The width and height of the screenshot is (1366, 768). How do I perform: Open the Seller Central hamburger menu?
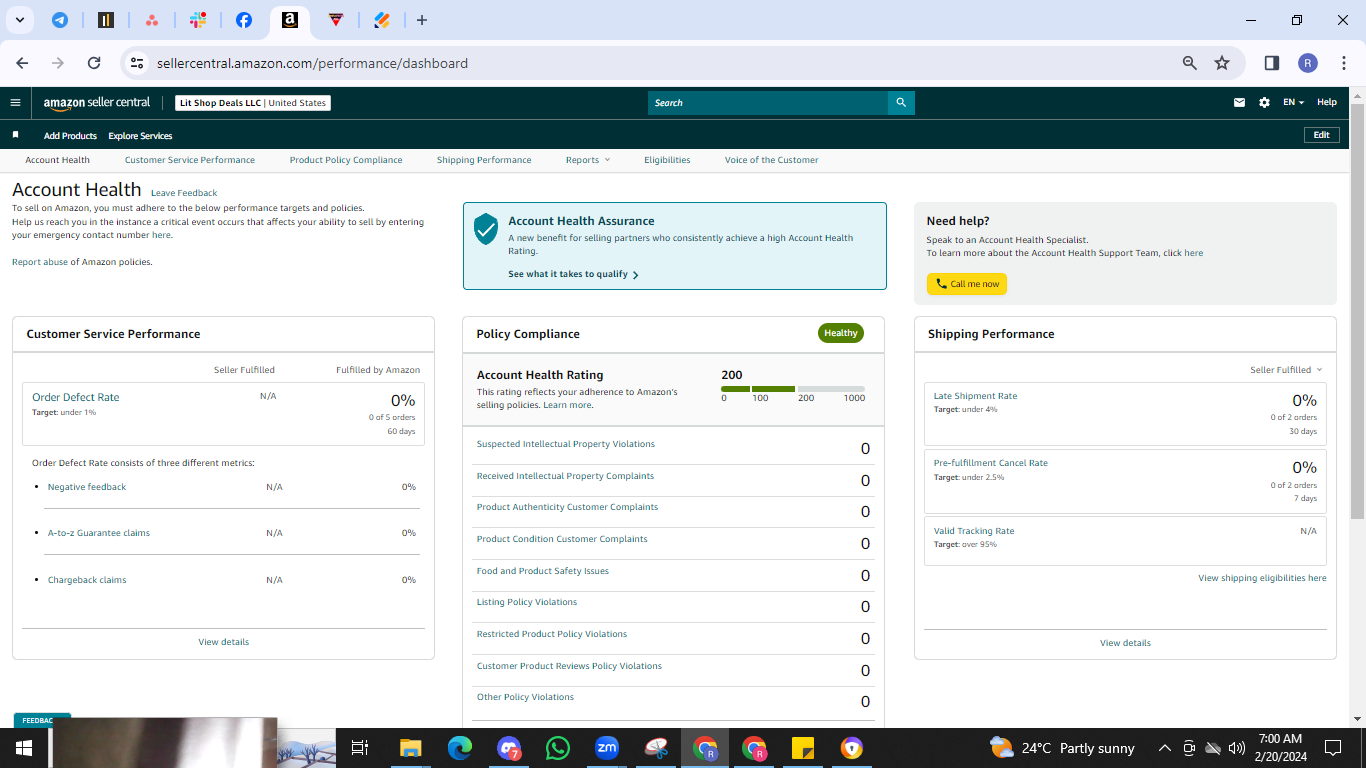15,102
